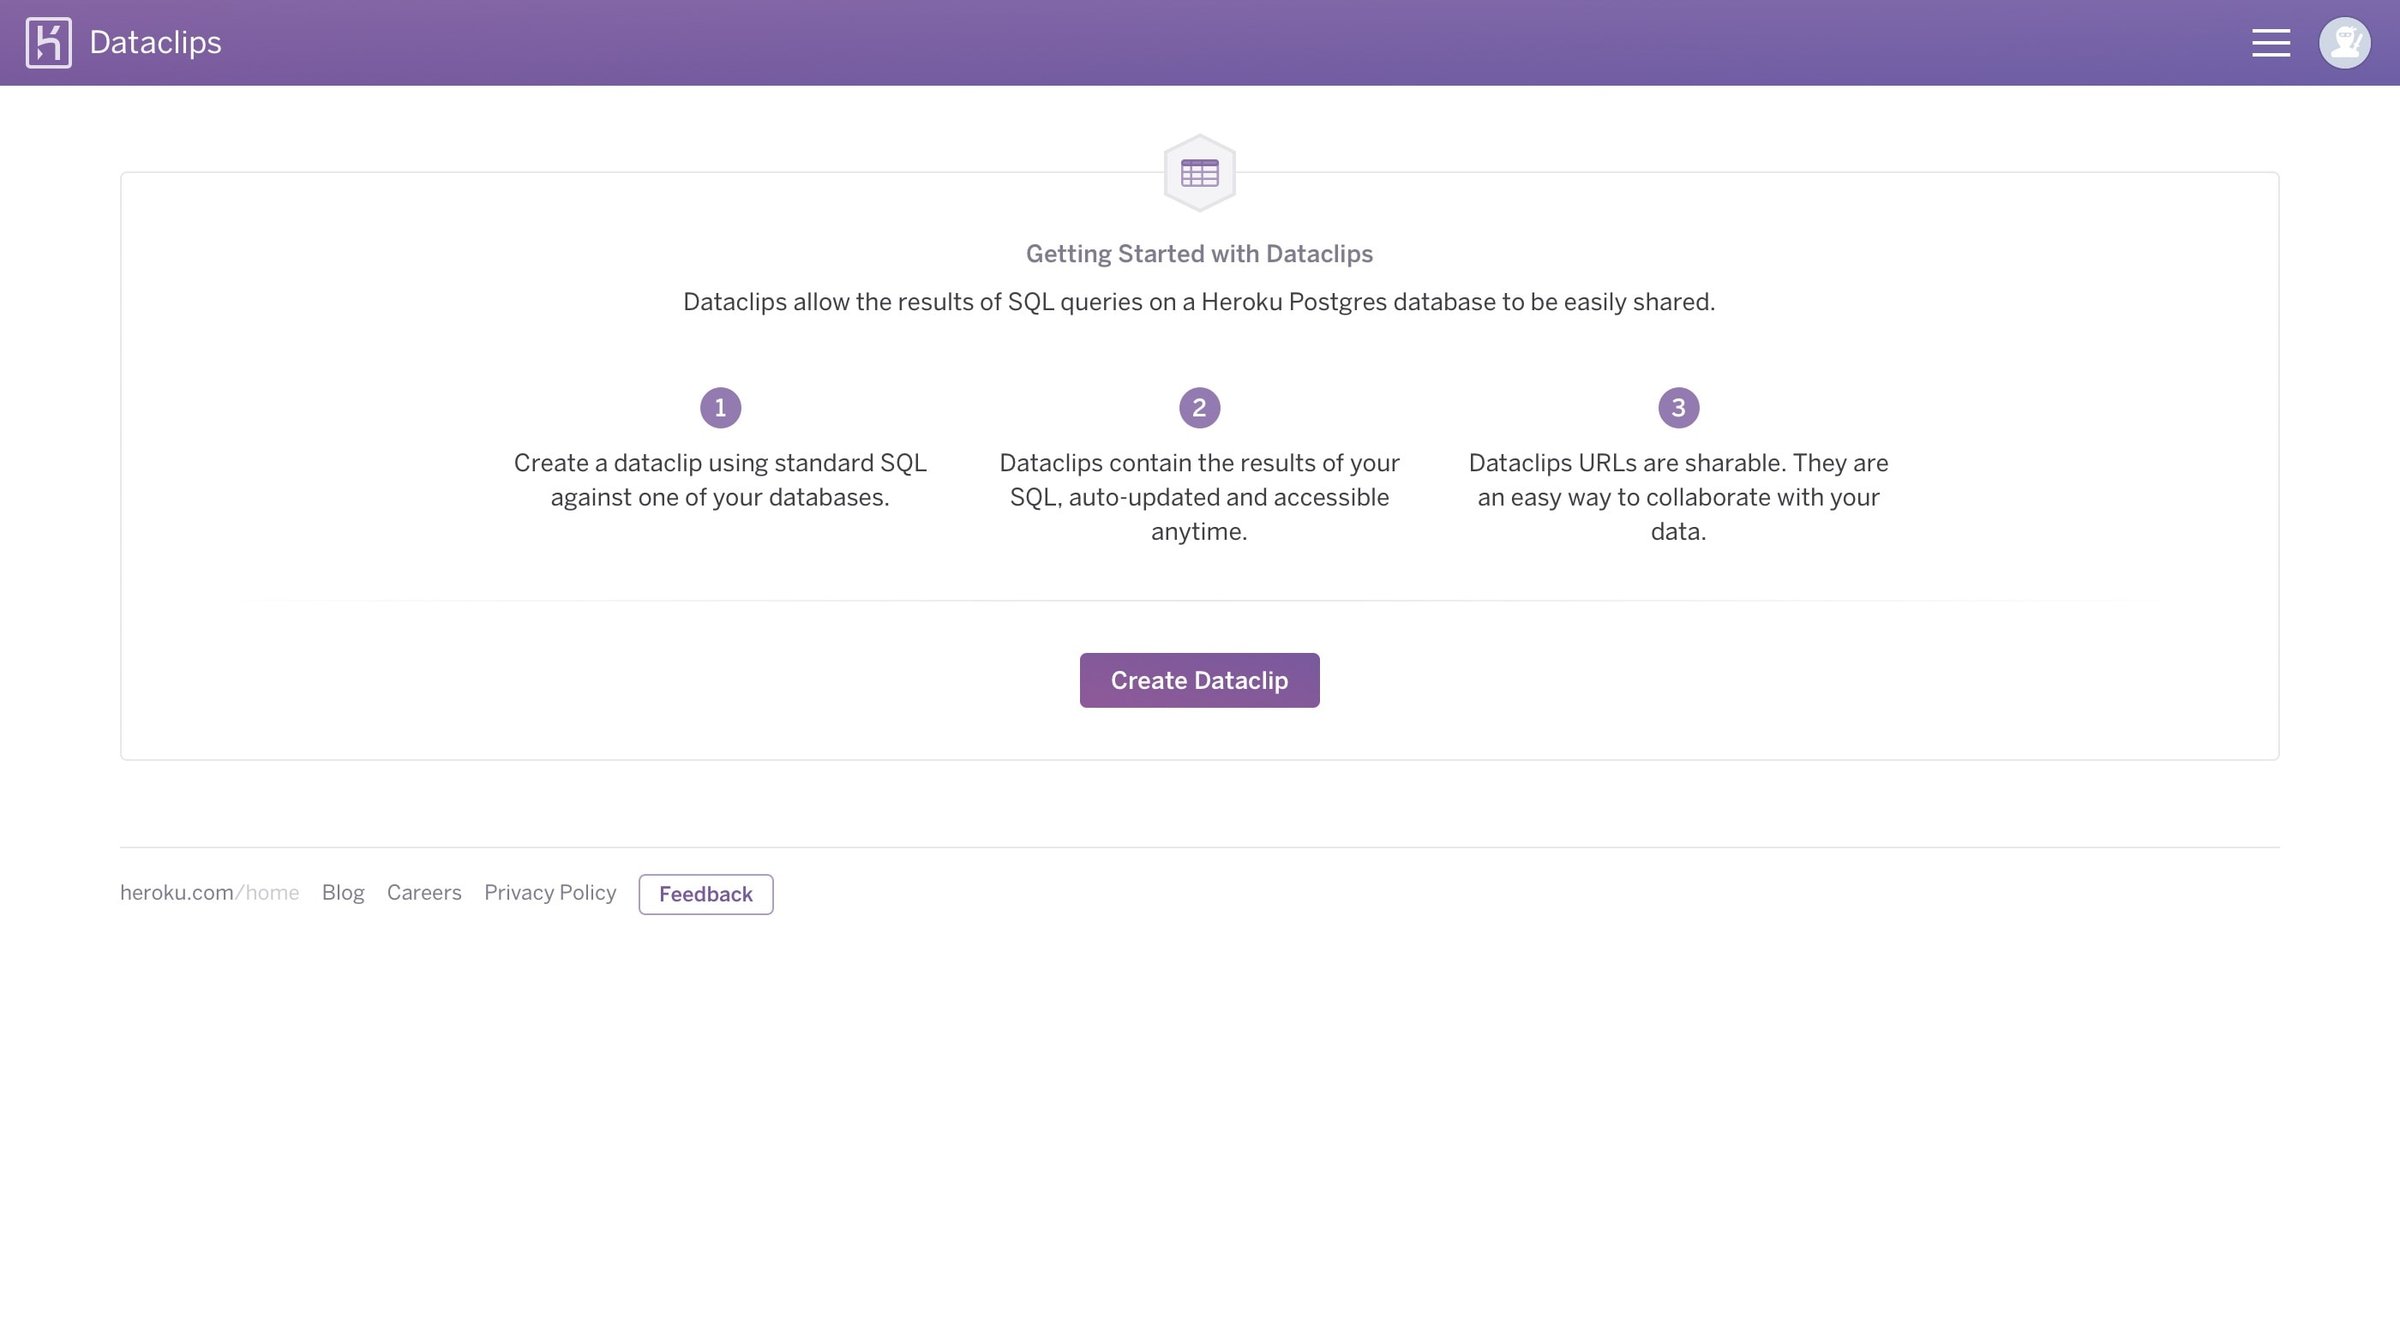This screenshot has width=2400, height=1323.
Task: Open the Blog footer link
Action: click(x=343, y=892)
